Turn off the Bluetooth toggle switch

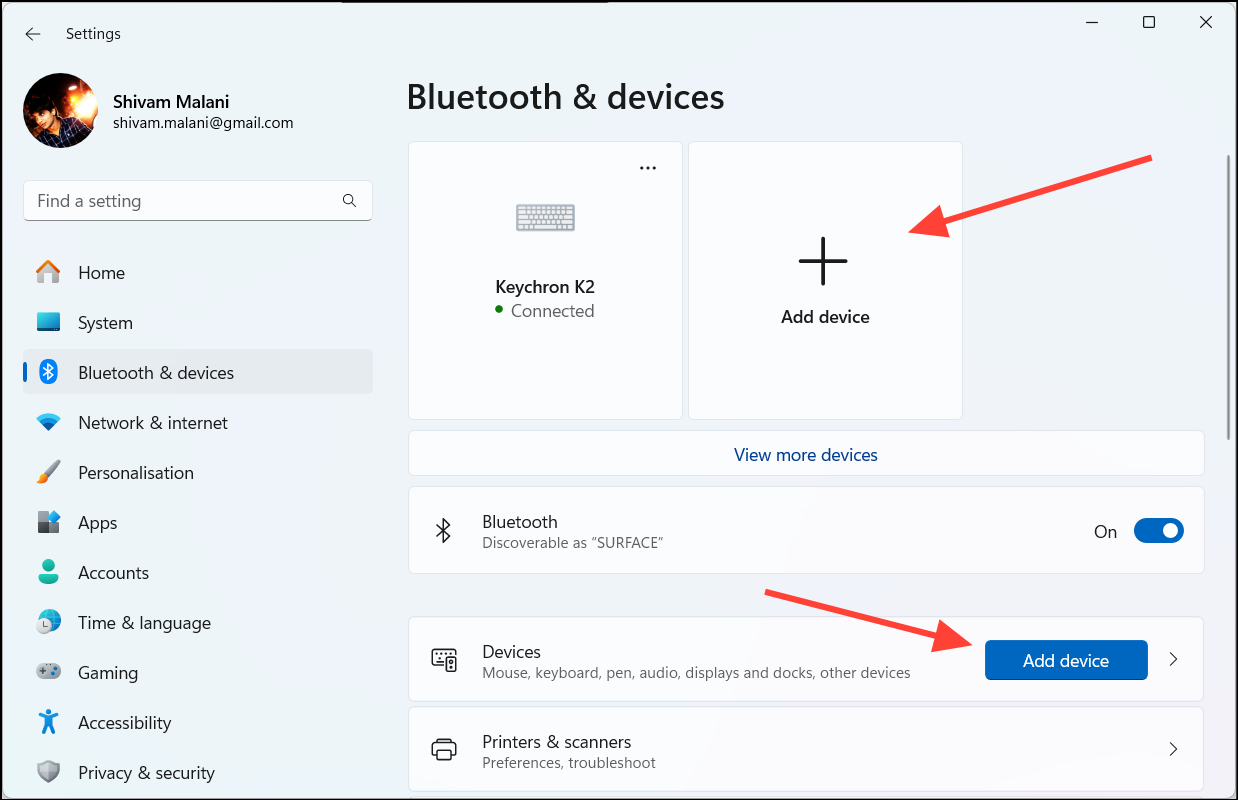pos(1158,531)
